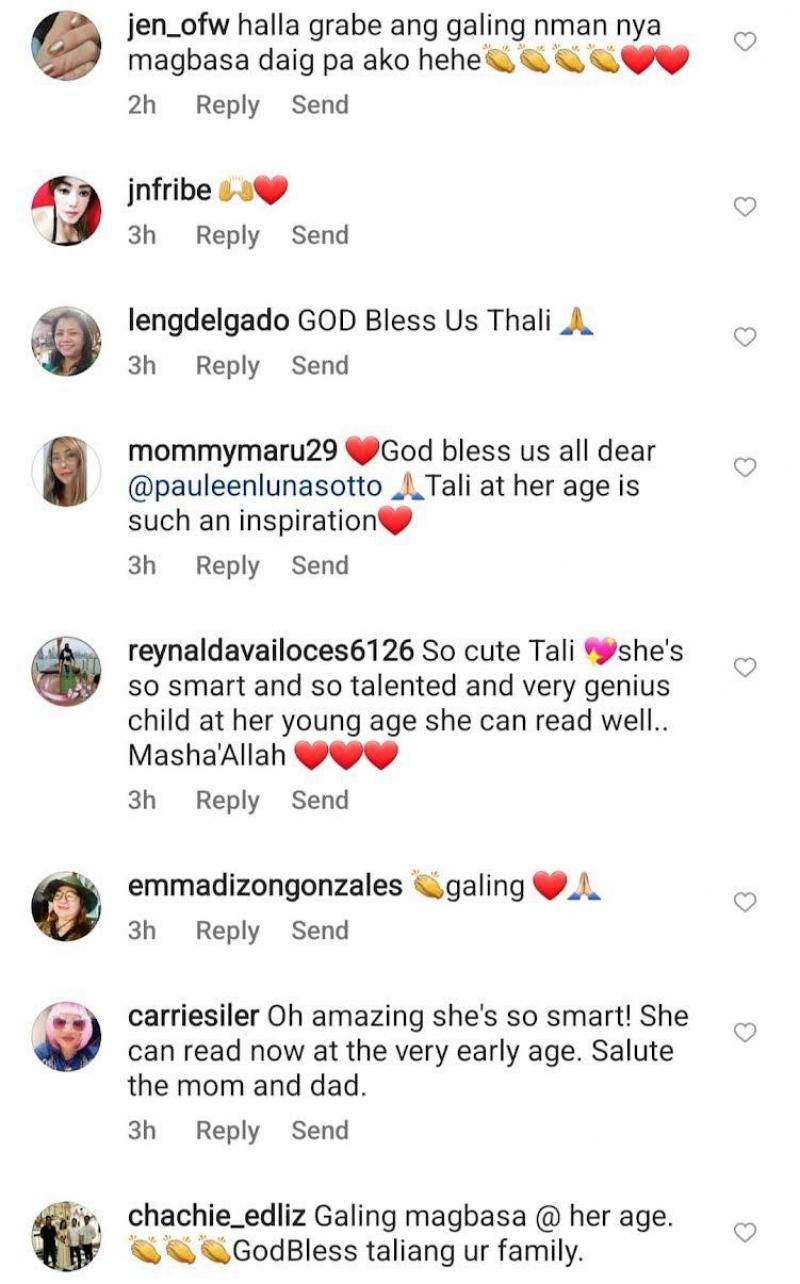Open carriesiler's profile photo
Viewport: 800px width, 1284px height.
67,1036
